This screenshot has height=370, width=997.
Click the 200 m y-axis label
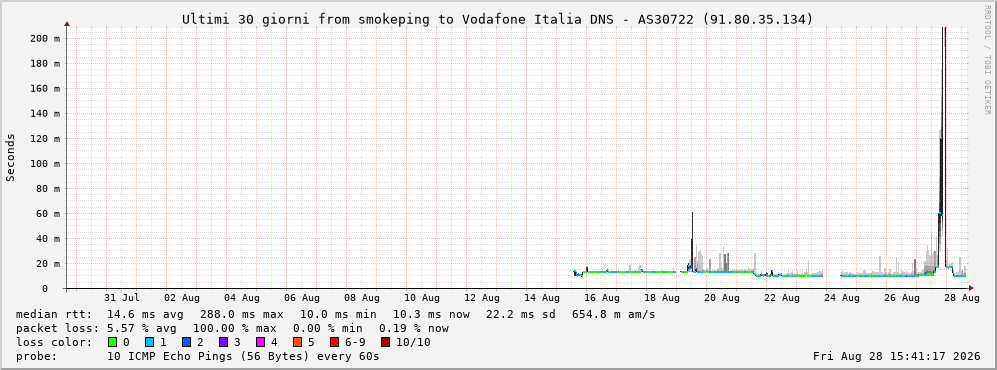[45, 38]
